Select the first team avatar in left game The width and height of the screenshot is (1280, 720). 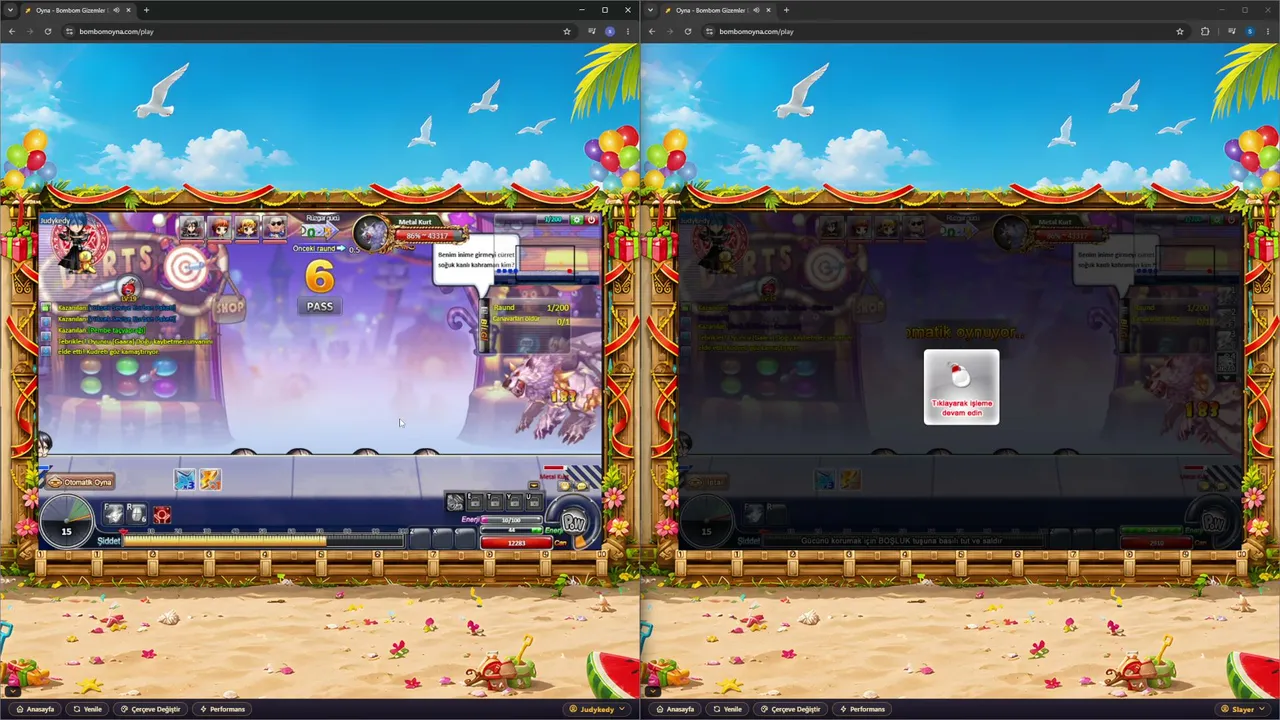pyautogui.click(x=190, y=227)
